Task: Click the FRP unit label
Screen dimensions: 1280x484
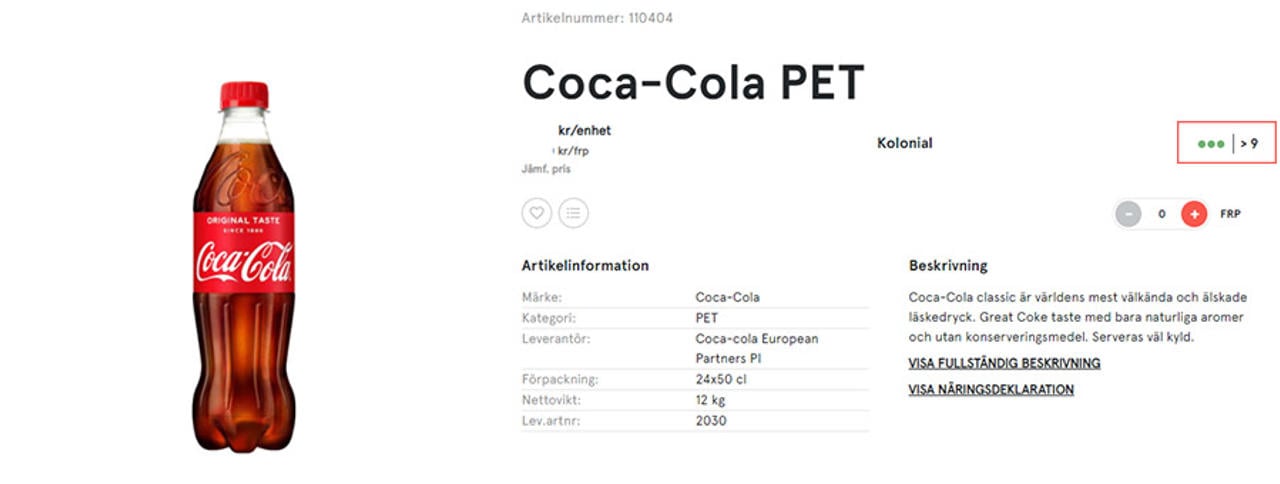Action: (1230, 214)
